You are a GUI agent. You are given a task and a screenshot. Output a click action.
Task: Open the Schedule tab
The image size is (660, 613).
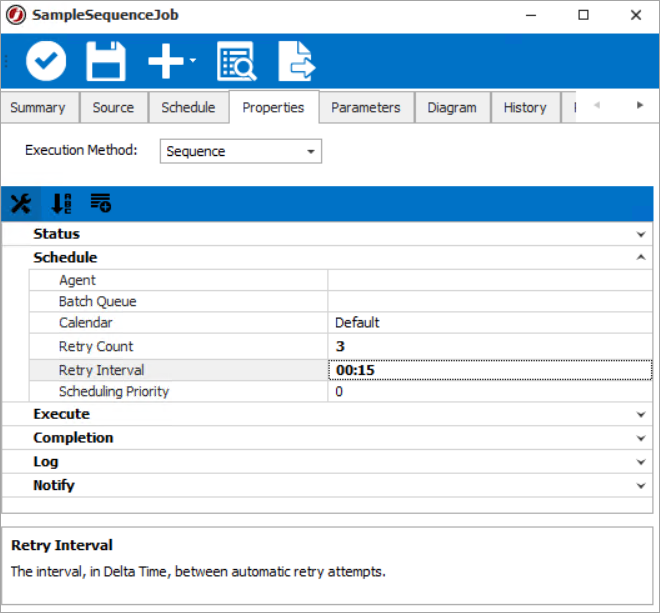pyautogui.click(x=188, y=108)
